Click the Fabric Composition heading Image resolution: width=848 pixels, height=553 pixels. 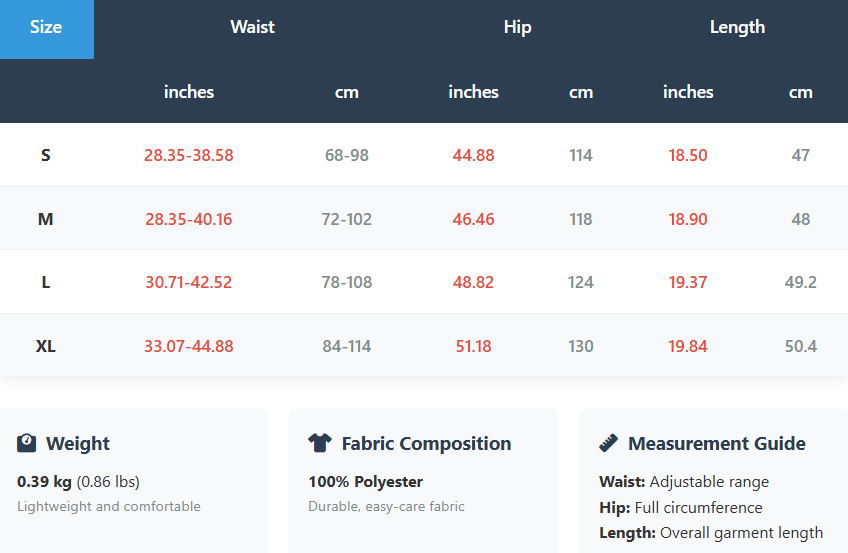[x=426, y=444]
